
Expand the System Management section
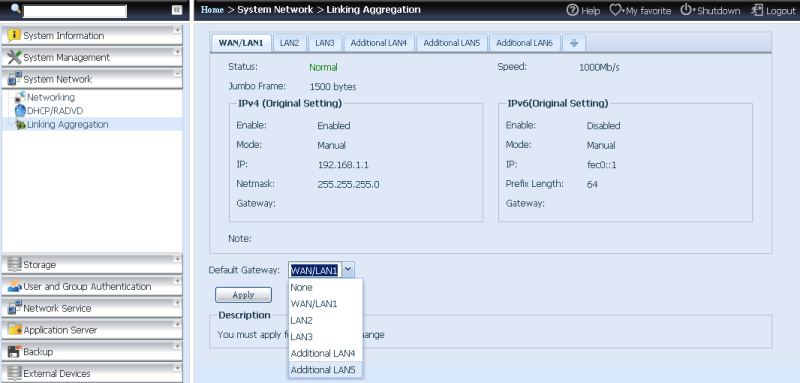coord(177,52)
